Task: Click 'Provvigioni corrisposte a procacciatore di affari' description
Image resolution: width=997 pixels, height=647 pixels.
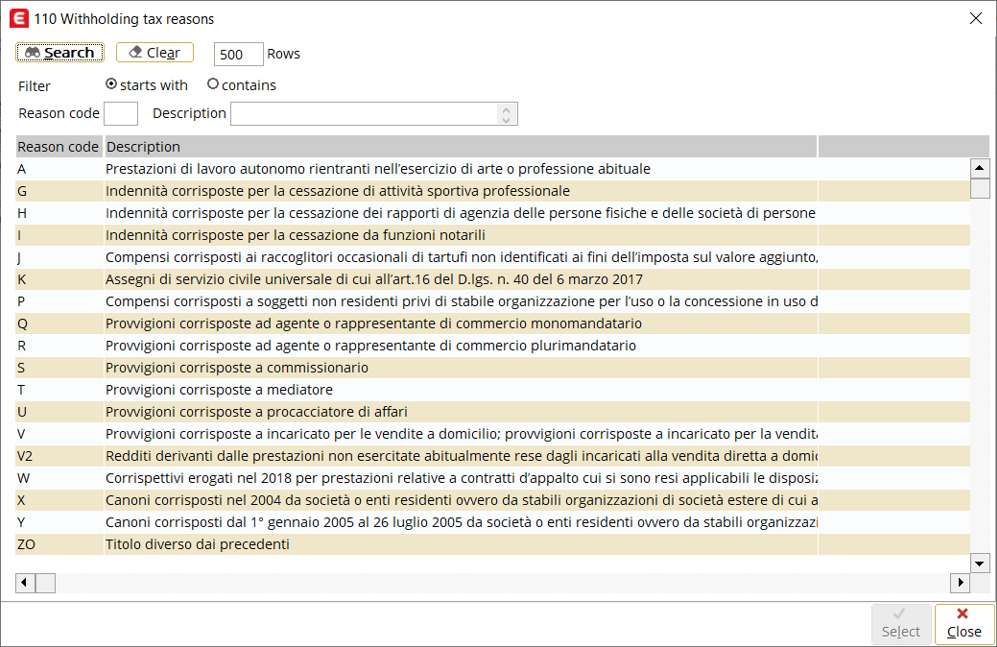Action: 256,412
